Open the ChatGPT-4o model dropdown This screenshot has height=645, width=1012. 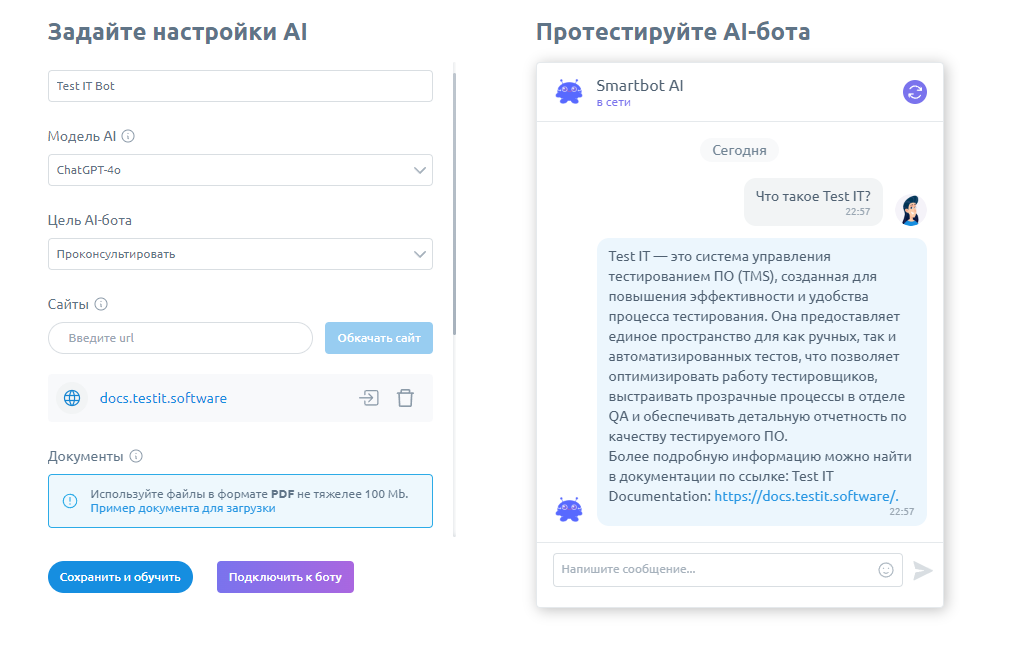click(240, 170)
